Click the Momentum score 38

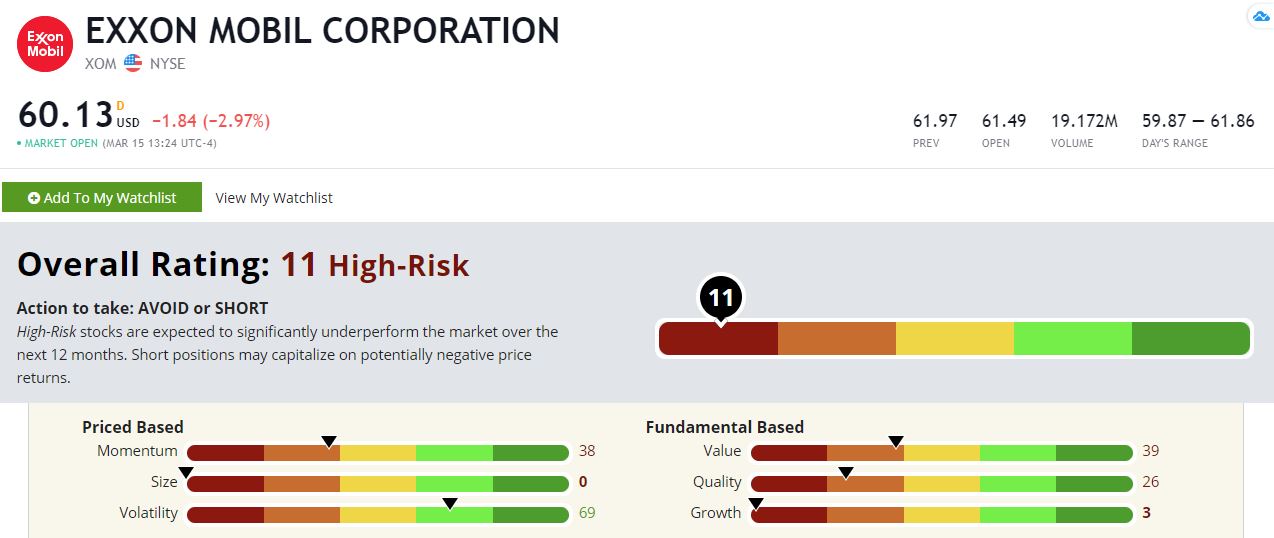[x=587, y=451]
